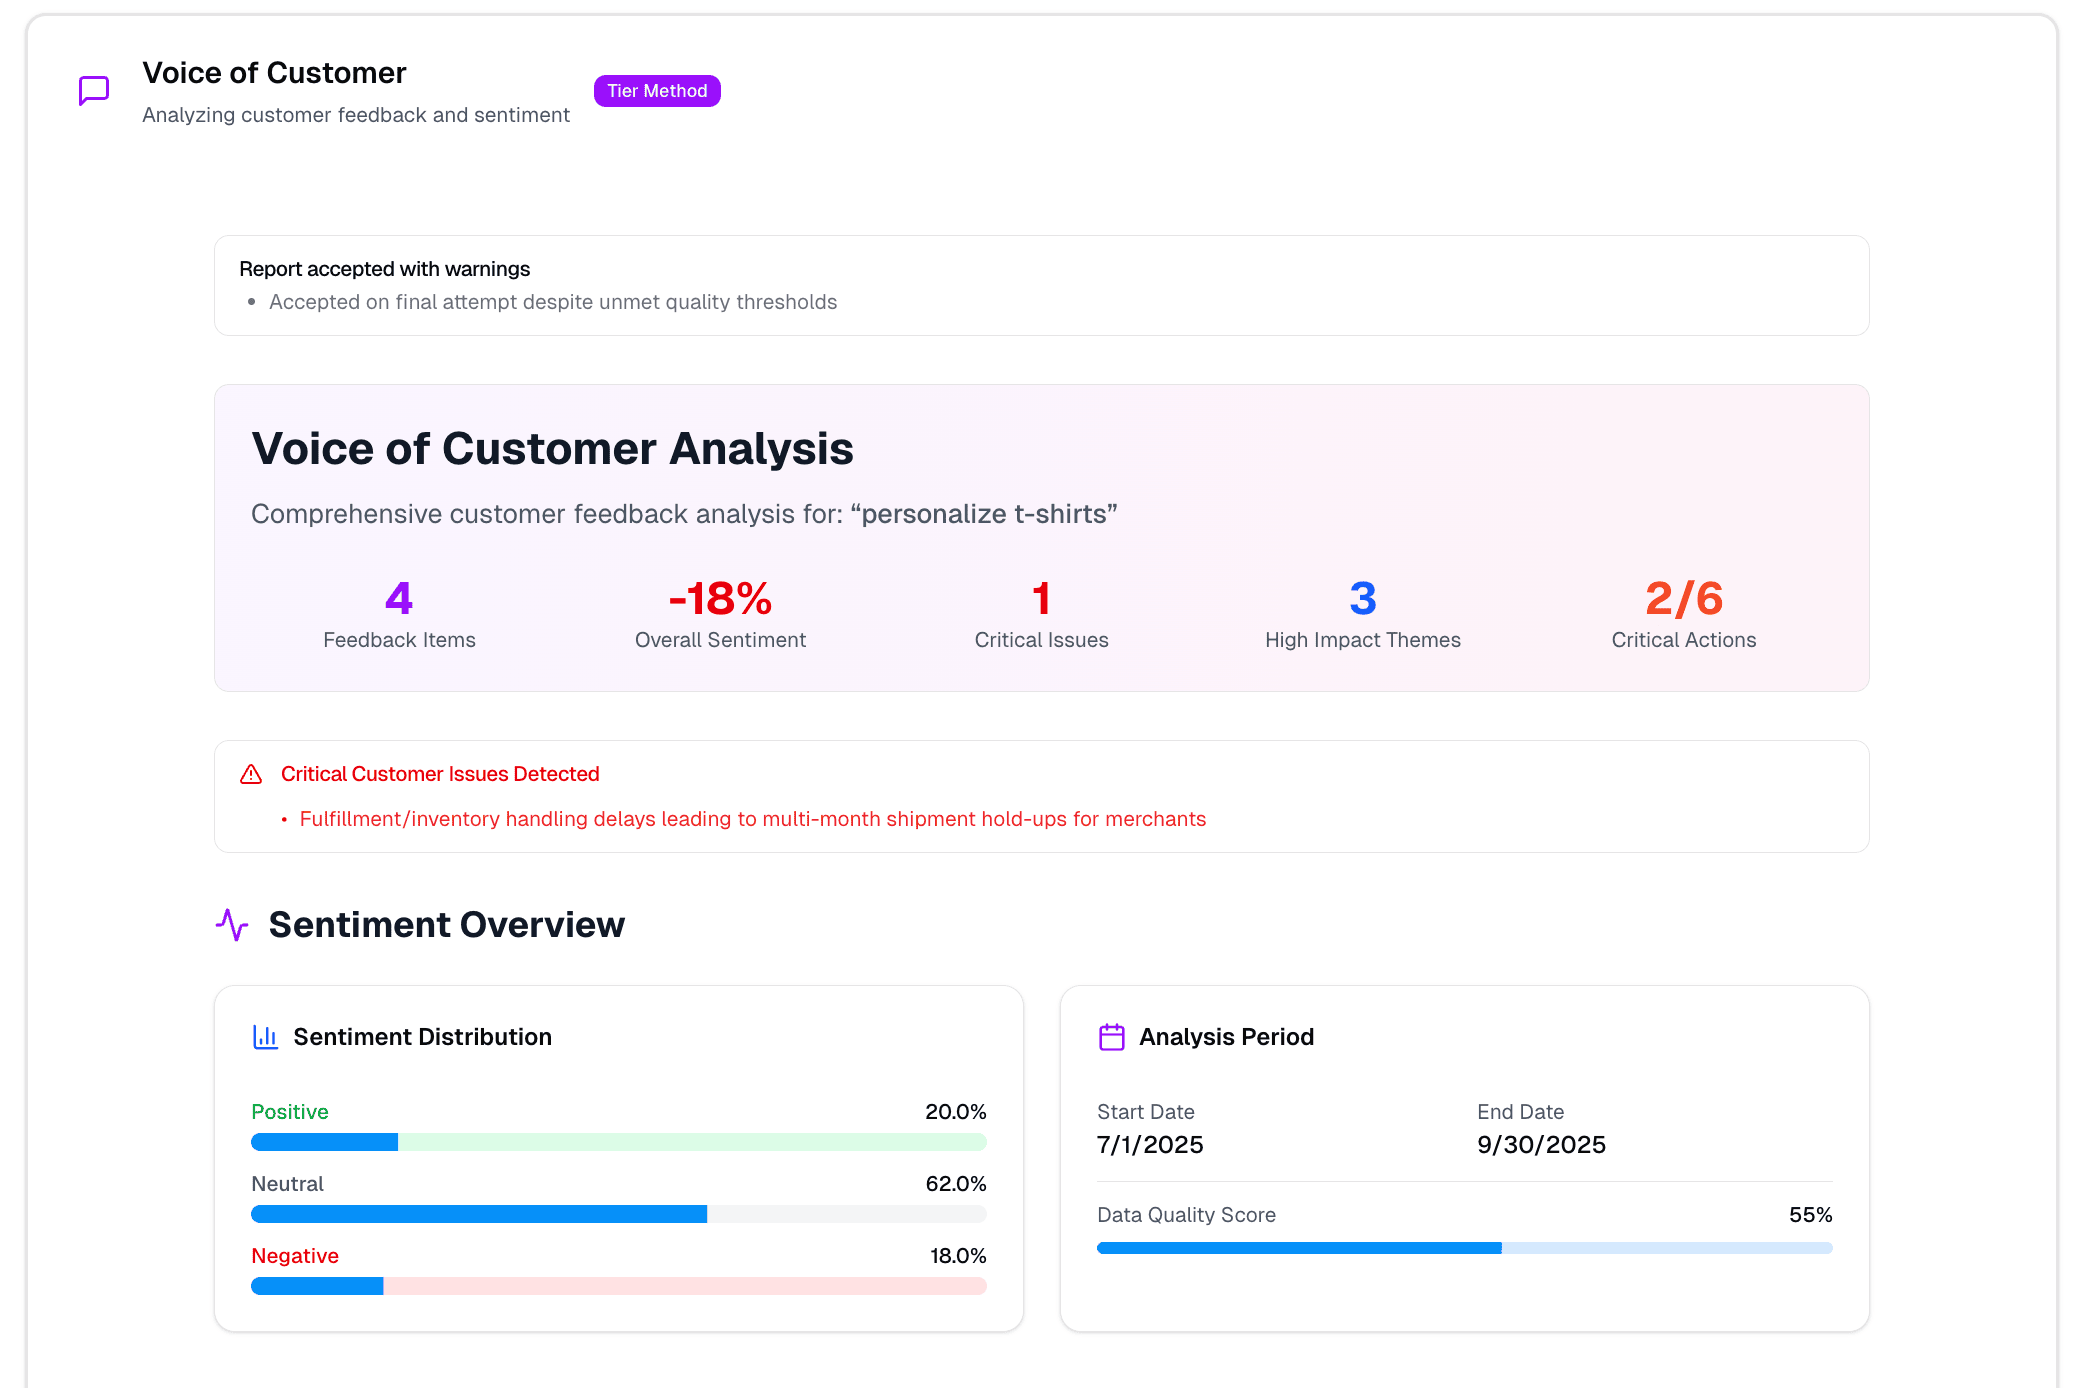Switch focus to the Sentiment Overview section header
This screenshot has width=2088, height=1388.
[x=446, y=925]
